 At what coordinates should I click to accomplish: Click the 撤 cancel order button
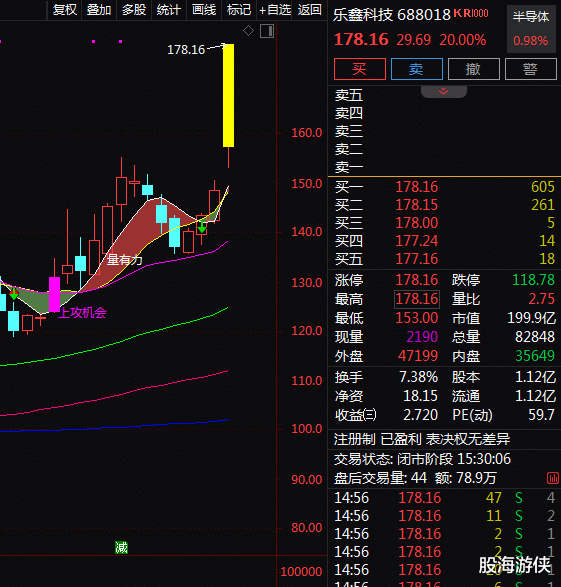click(473, 69)
